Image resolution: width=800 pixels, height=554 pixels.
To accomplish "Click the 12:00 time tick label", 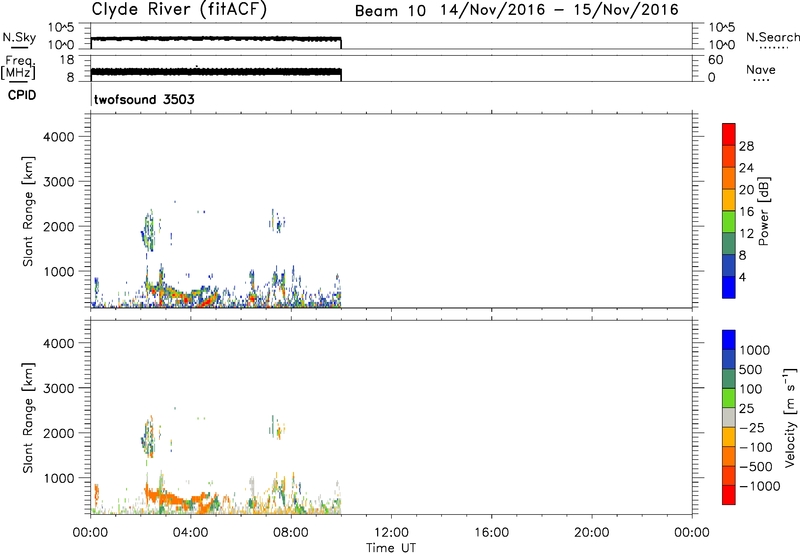I will [391, 533].
